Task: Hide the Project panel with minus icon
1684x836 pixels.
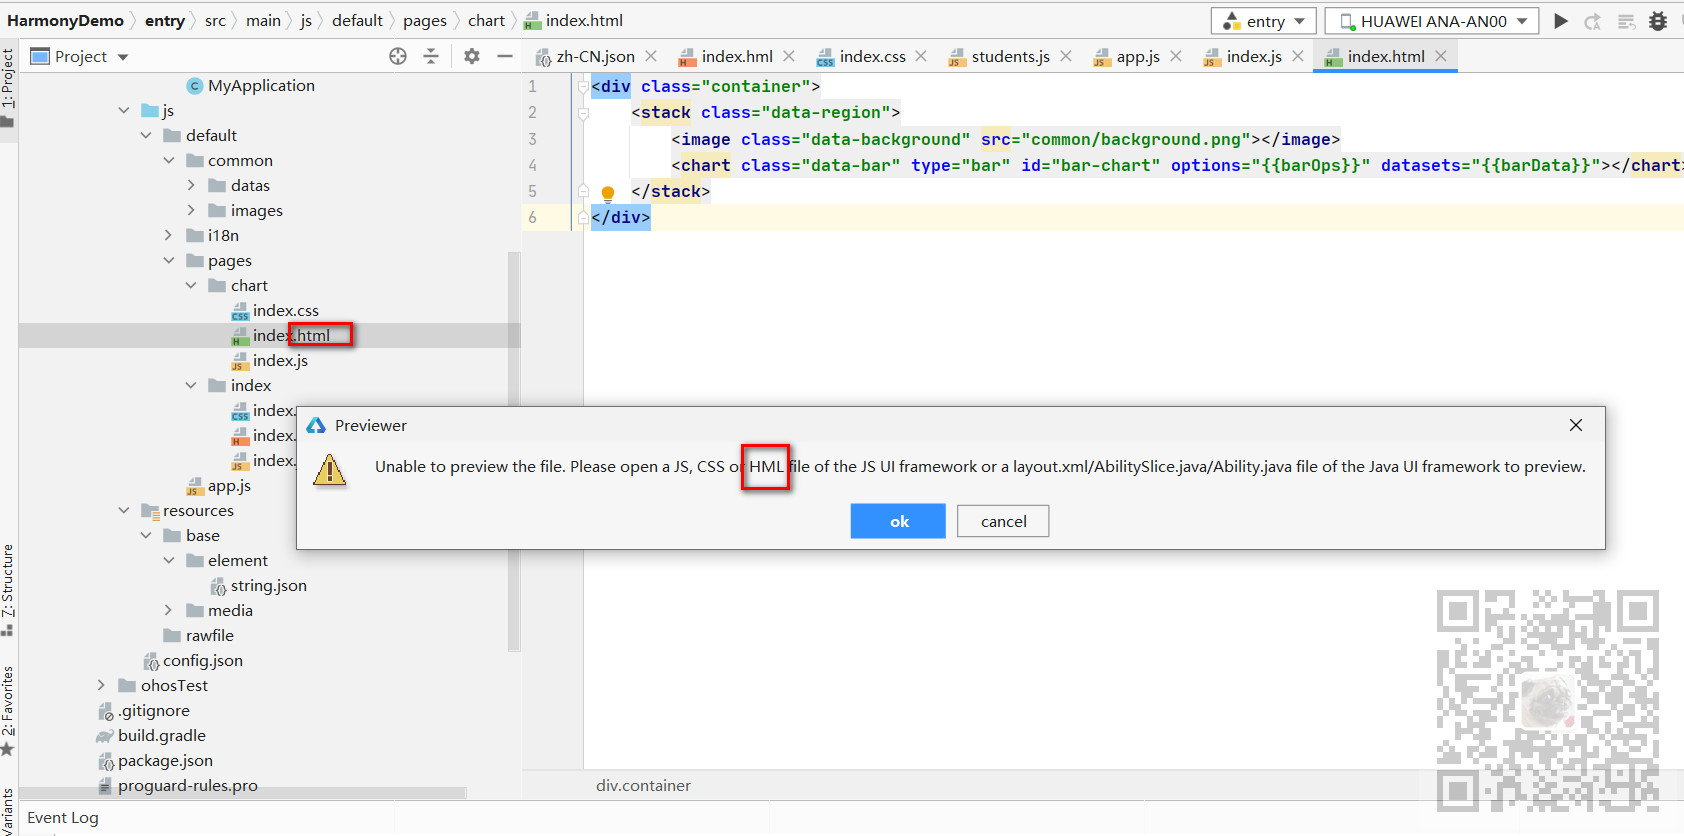Action: tap(505, 56)
